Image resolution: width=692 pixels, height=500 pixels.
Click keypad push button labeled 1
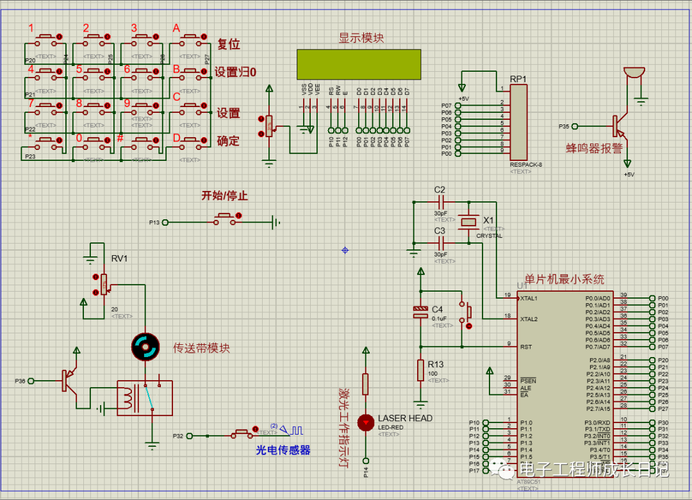(x=46, y=41)
